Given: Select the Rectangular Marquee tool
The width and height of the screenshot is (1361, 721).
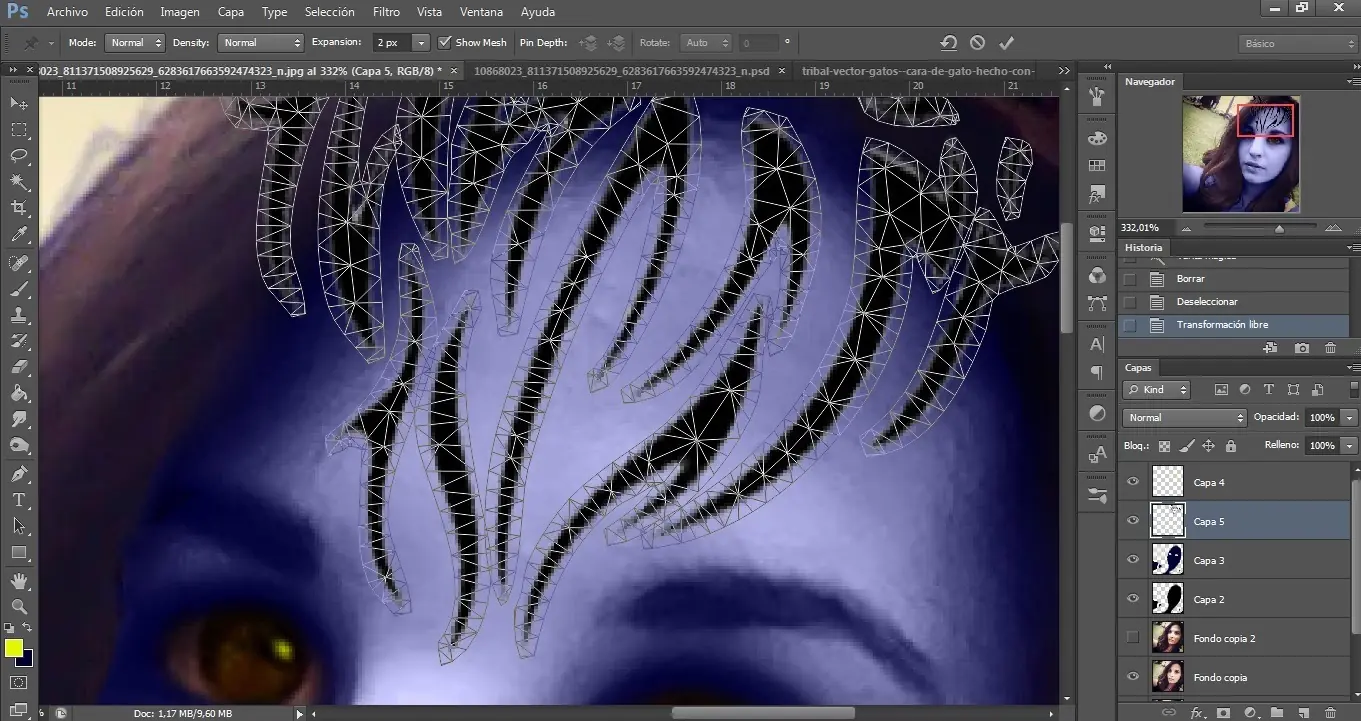Looking at the screenshot, I should [x=19, y=130].
